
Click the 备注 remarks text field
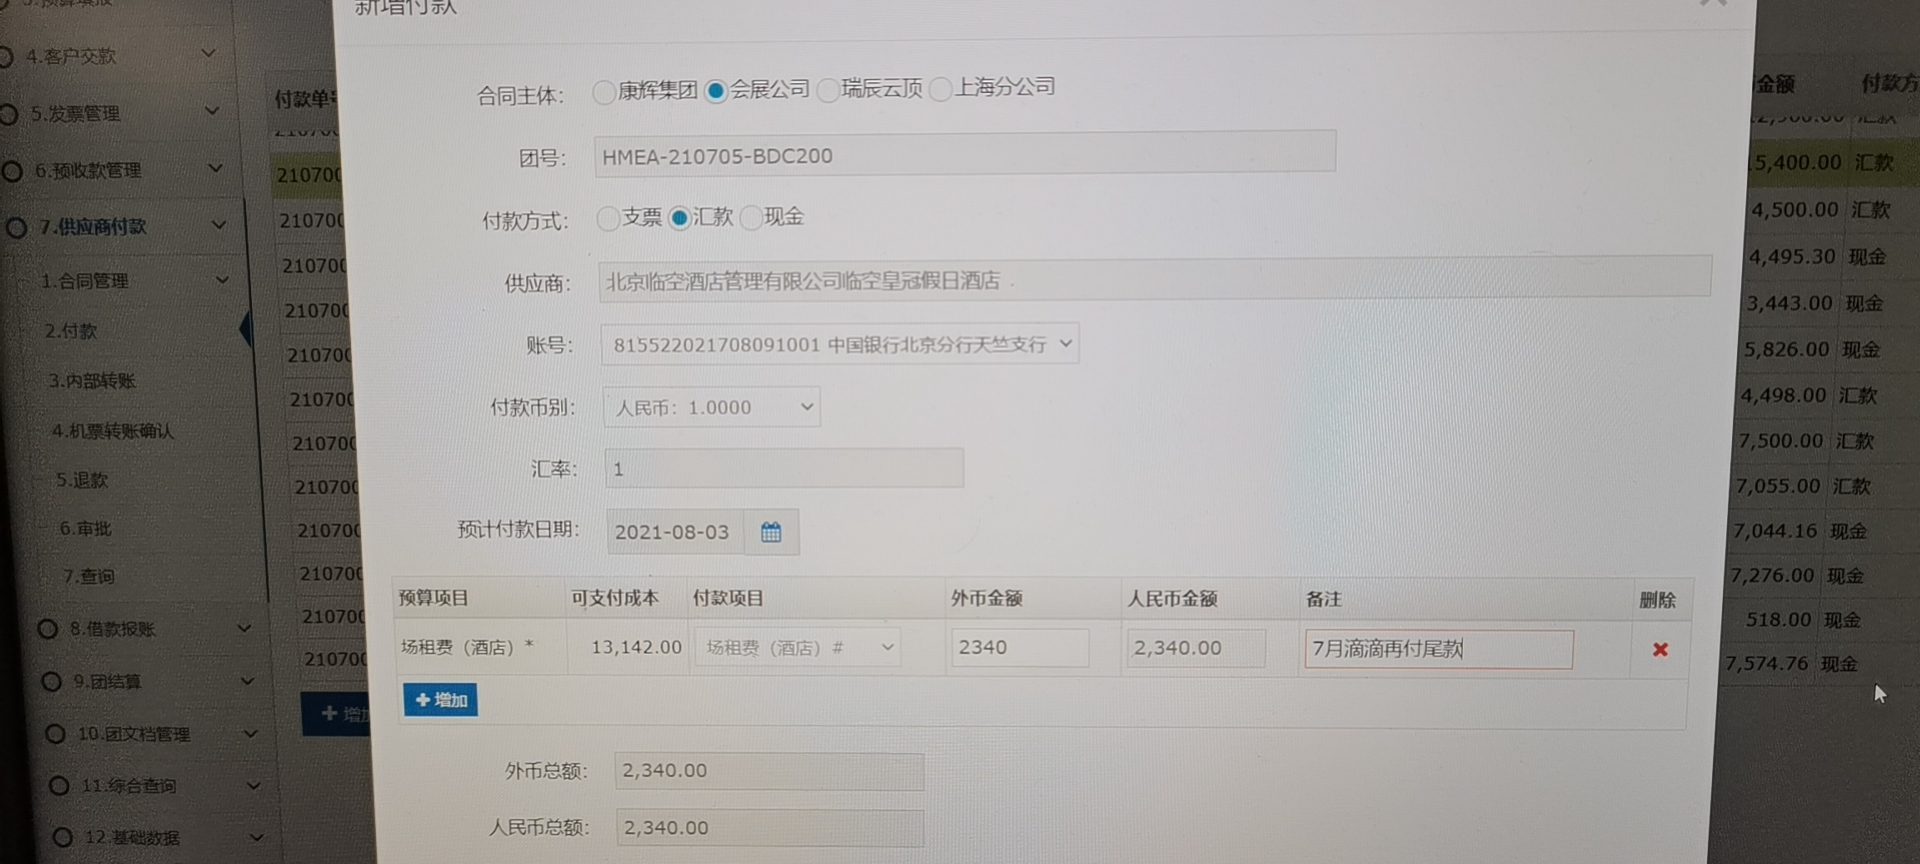1437,650
